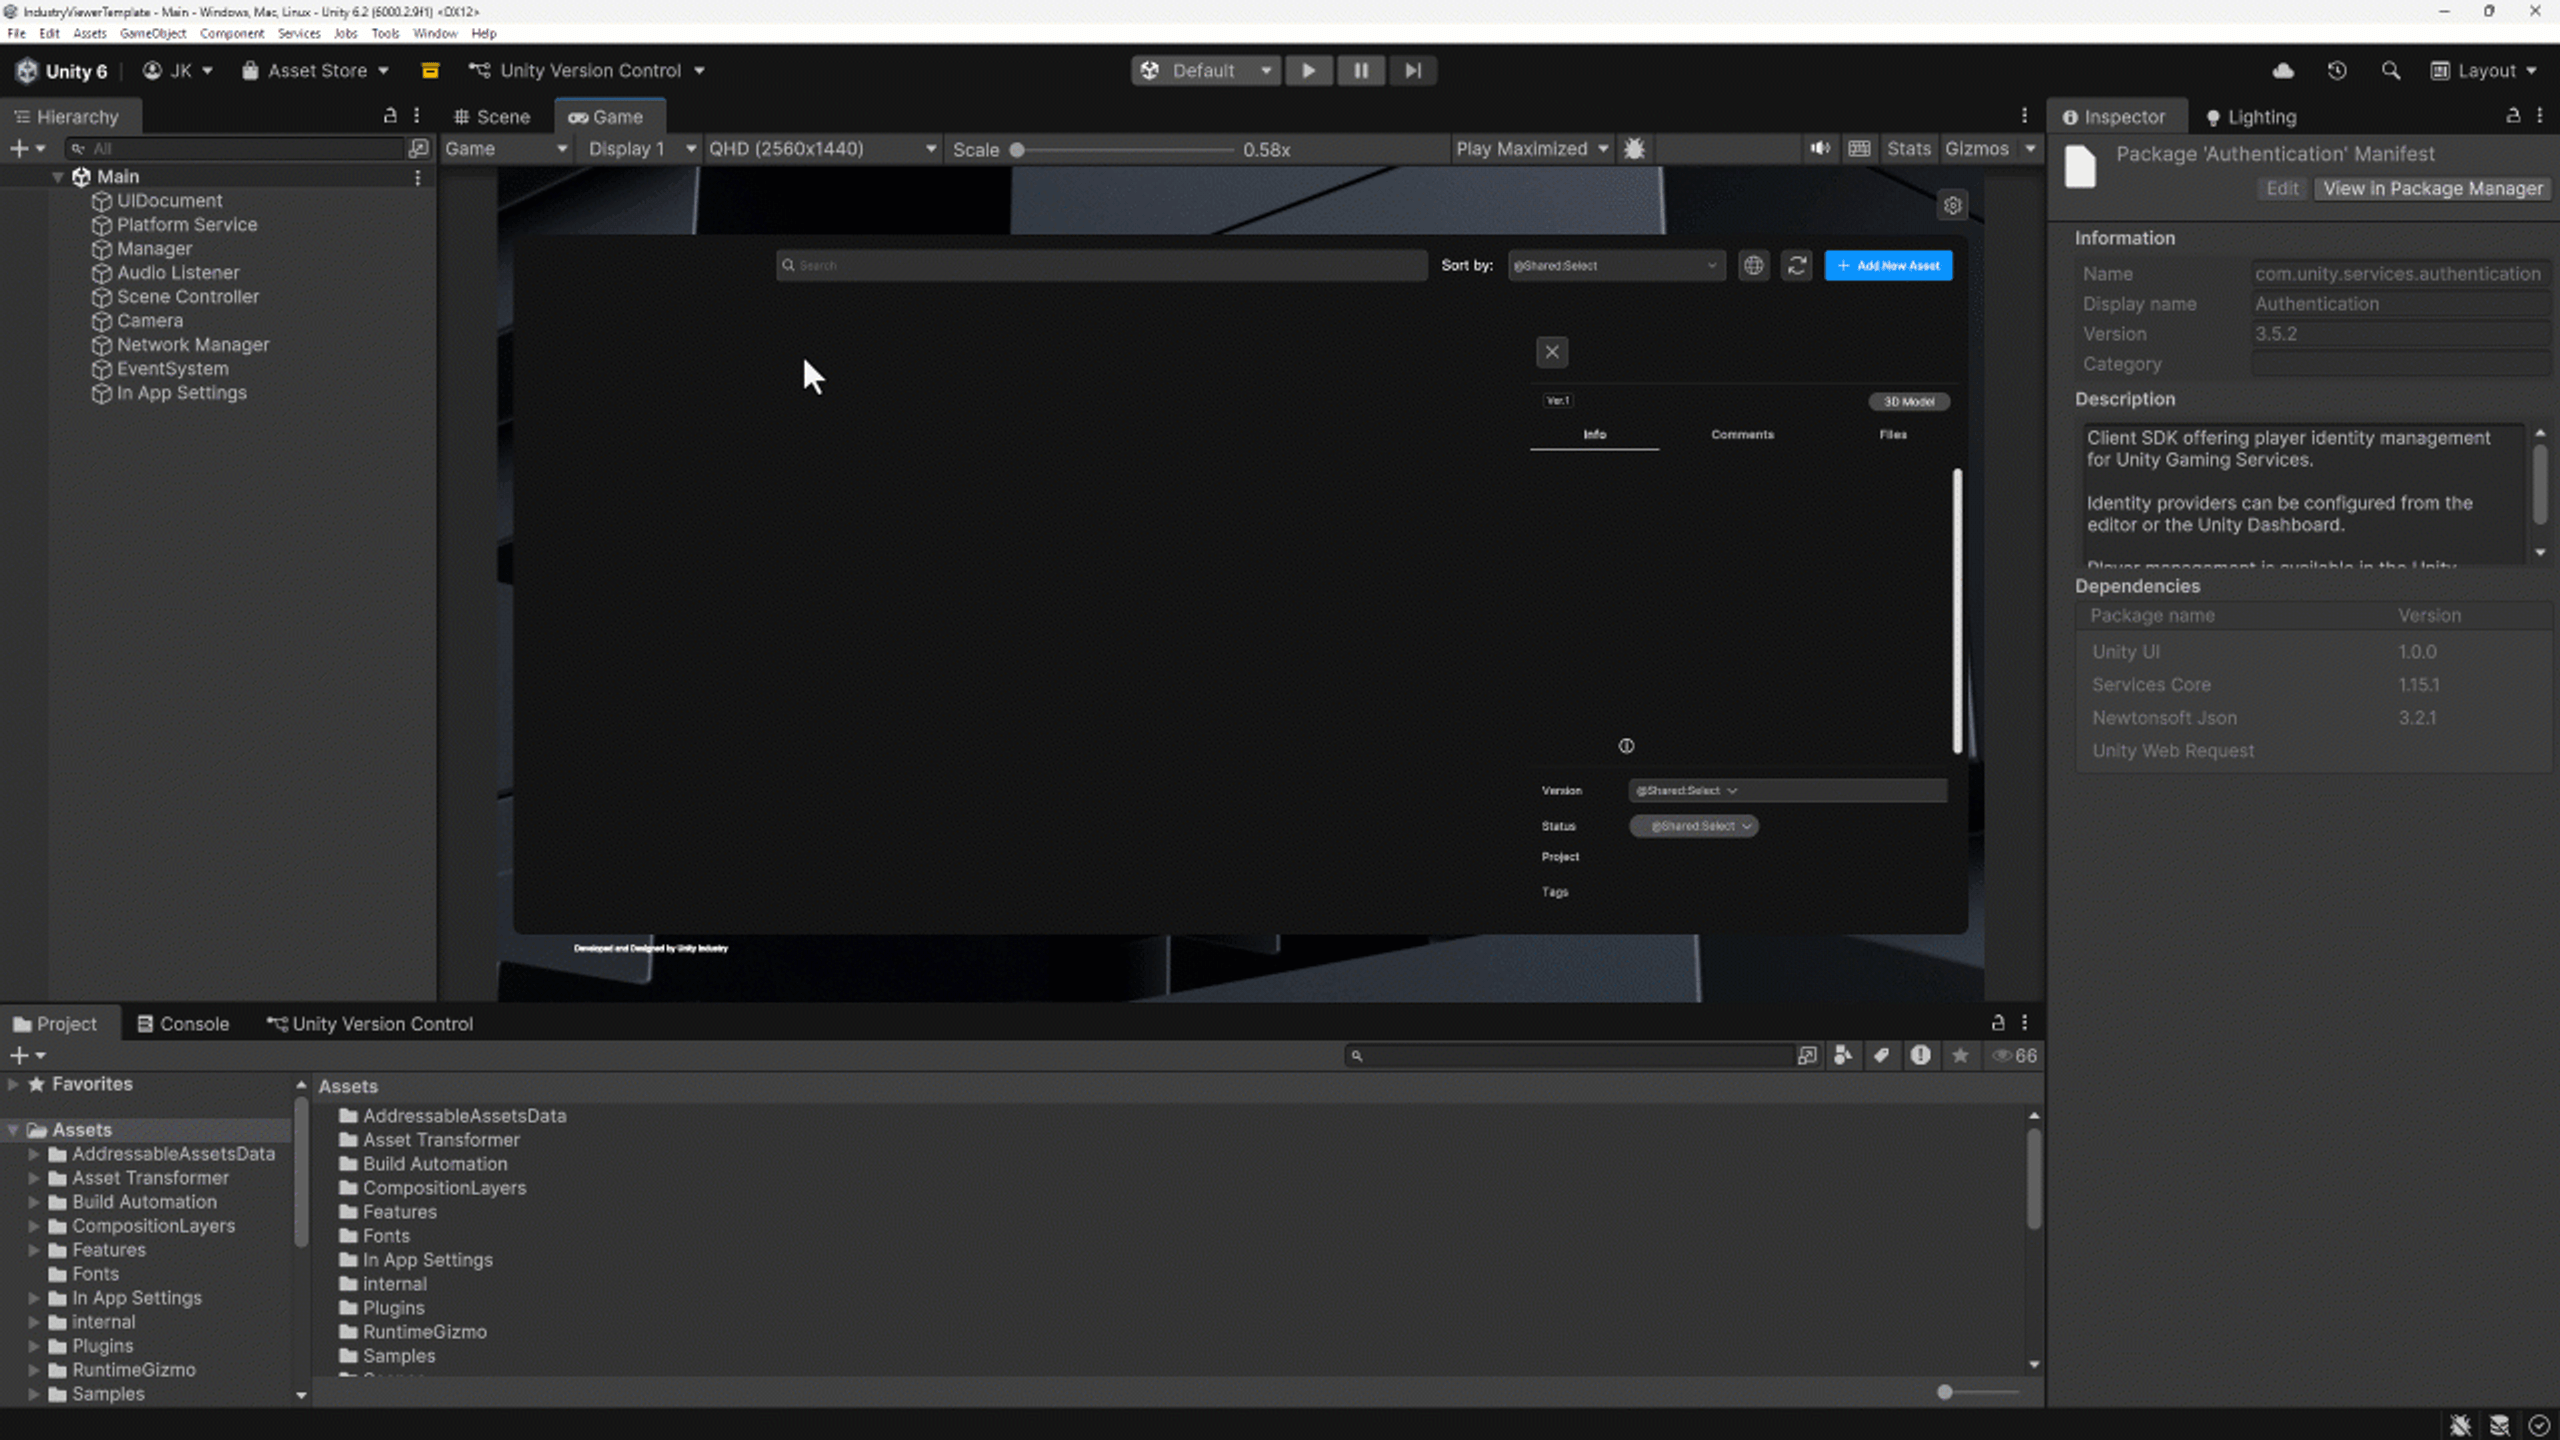
Task: Toggle Stats overlay in the Game view
Action: 1908,149
